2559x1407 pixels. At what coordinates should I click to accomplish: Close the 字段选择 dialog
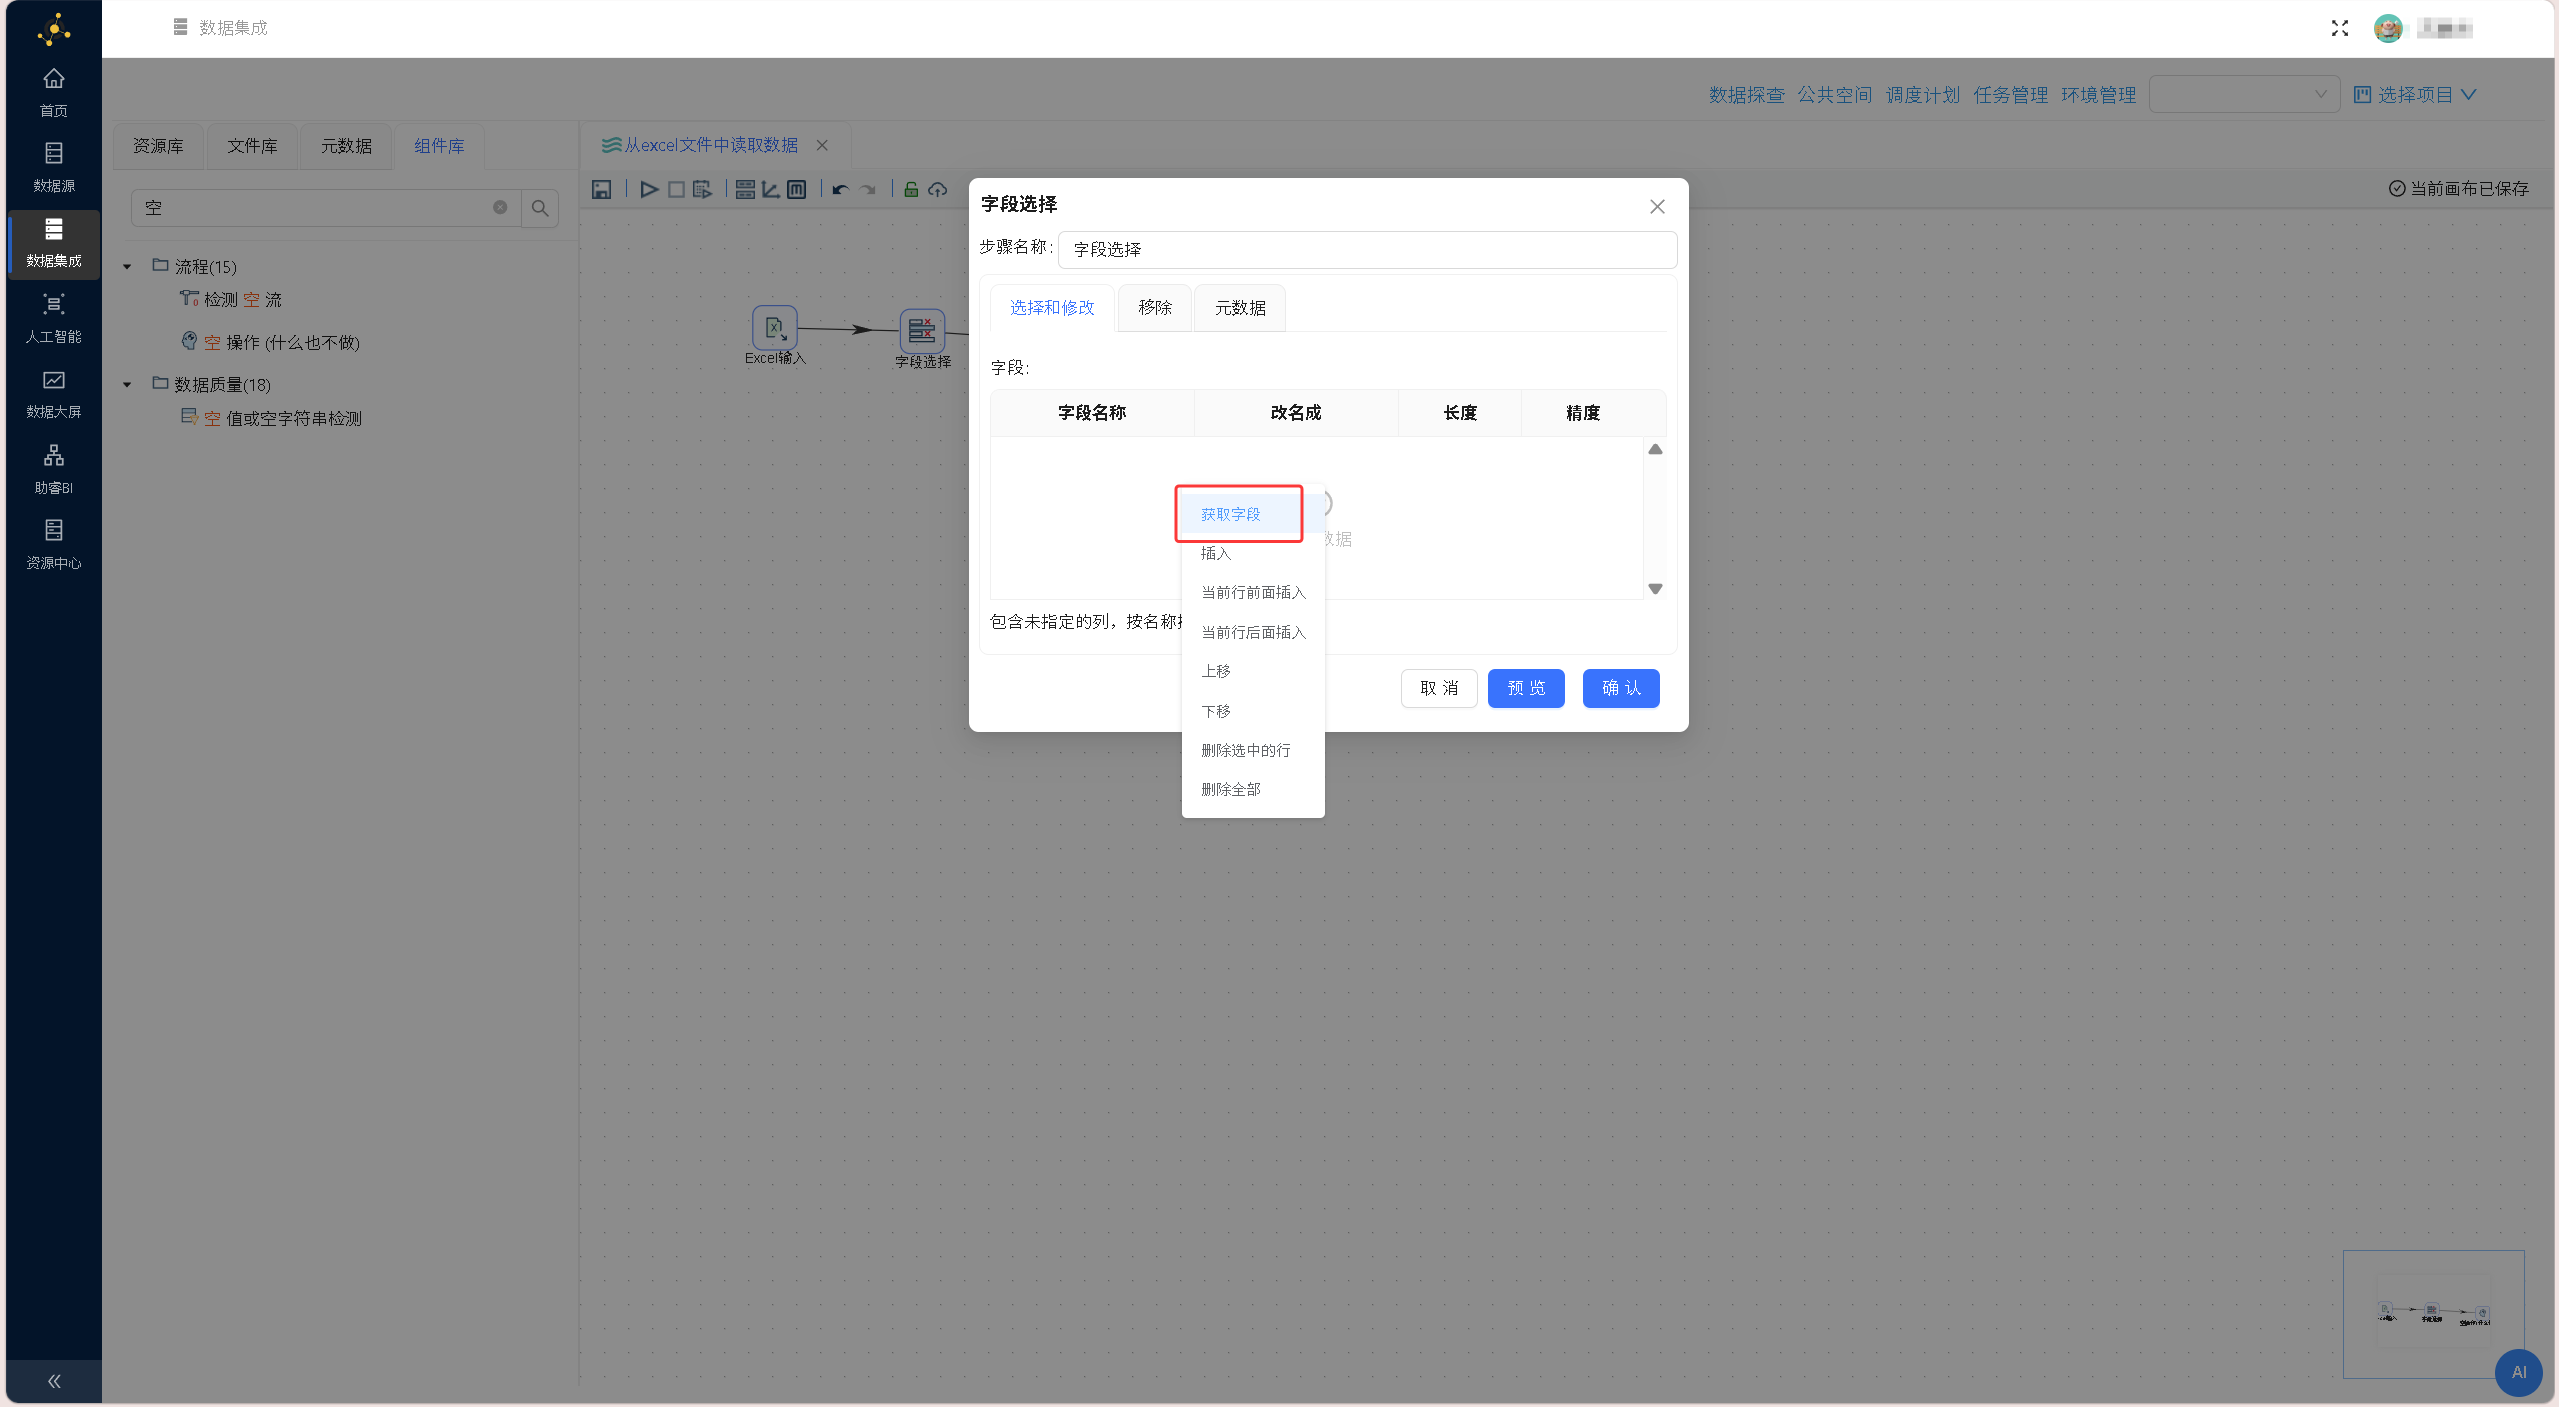1656,206
